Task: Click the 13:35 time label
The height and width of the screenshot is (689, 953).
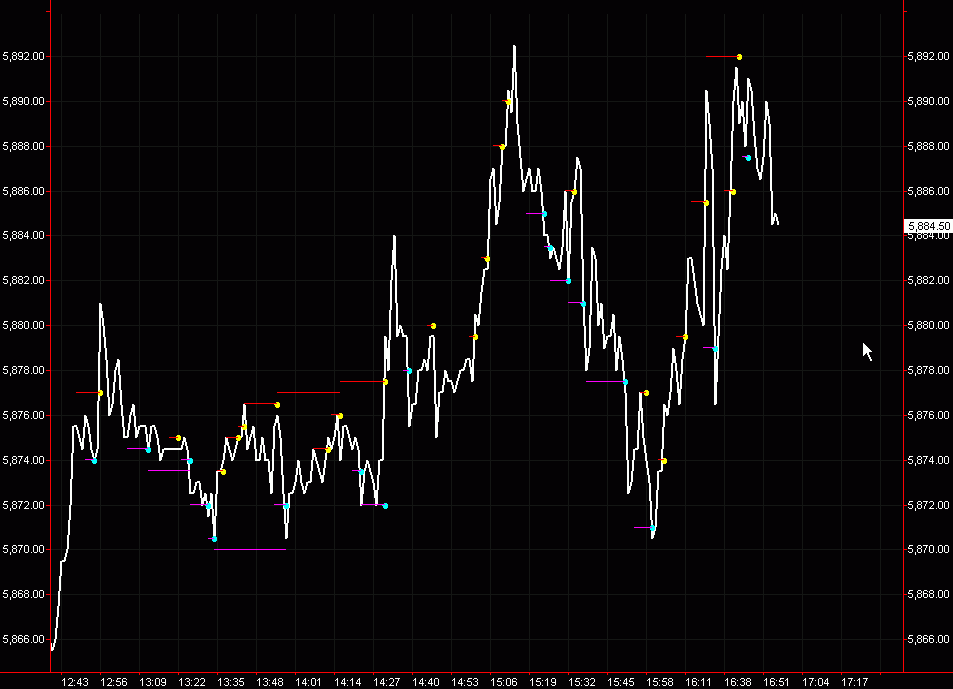Action: (x=230, y=682)
